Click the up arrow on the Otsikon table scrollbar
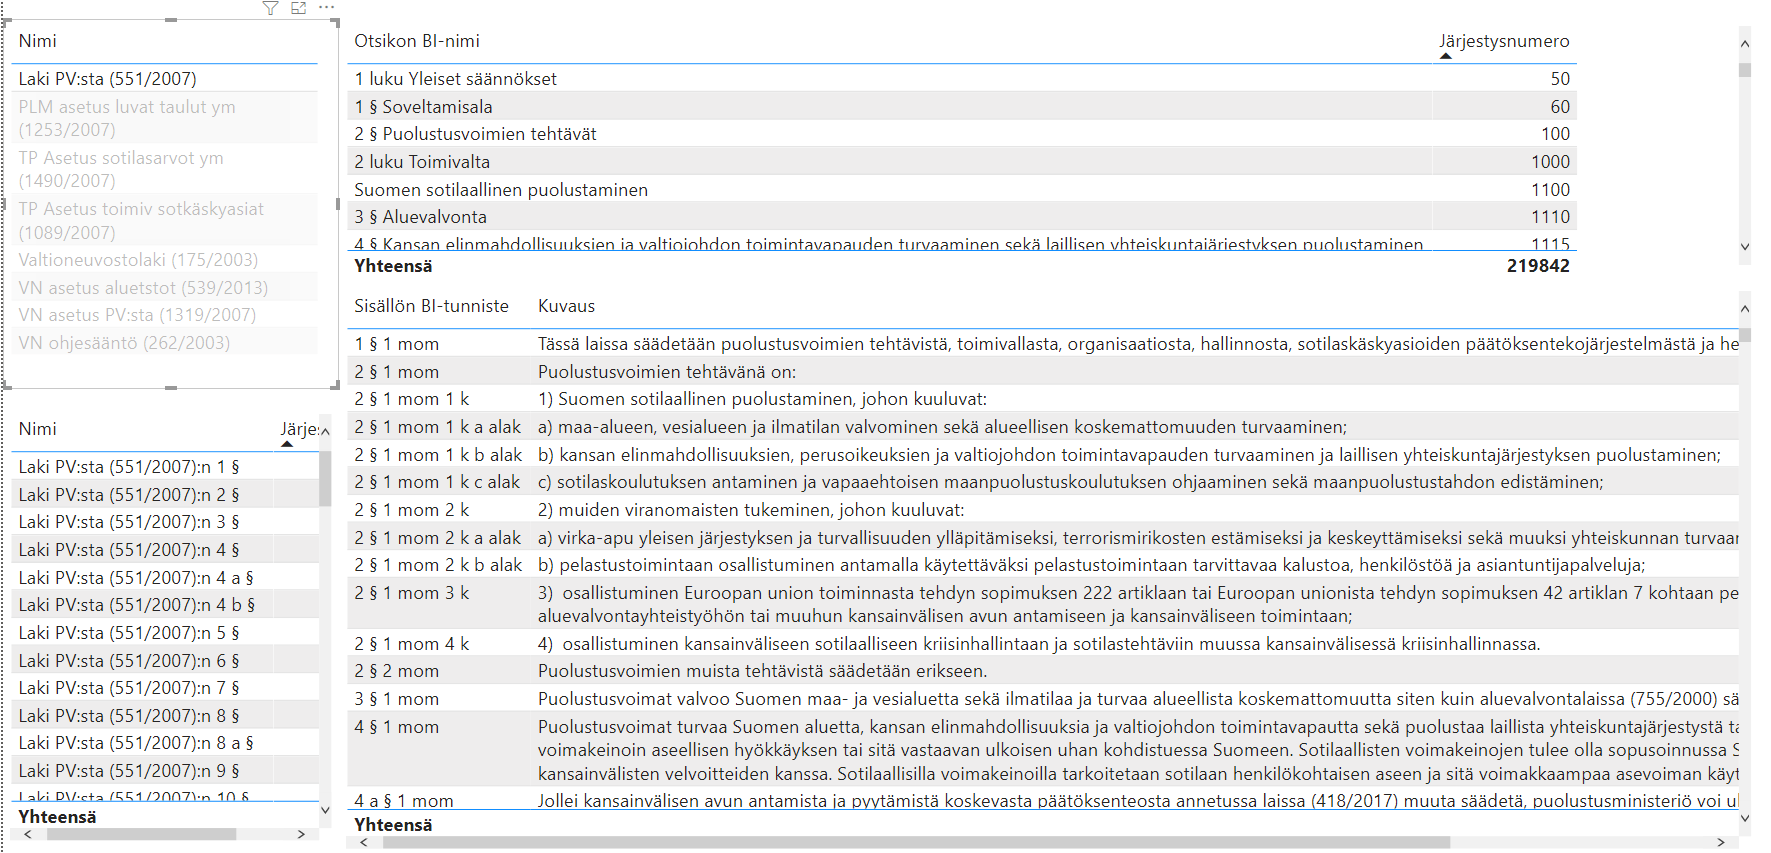 pyautogui.click(x=1745, y=44)
